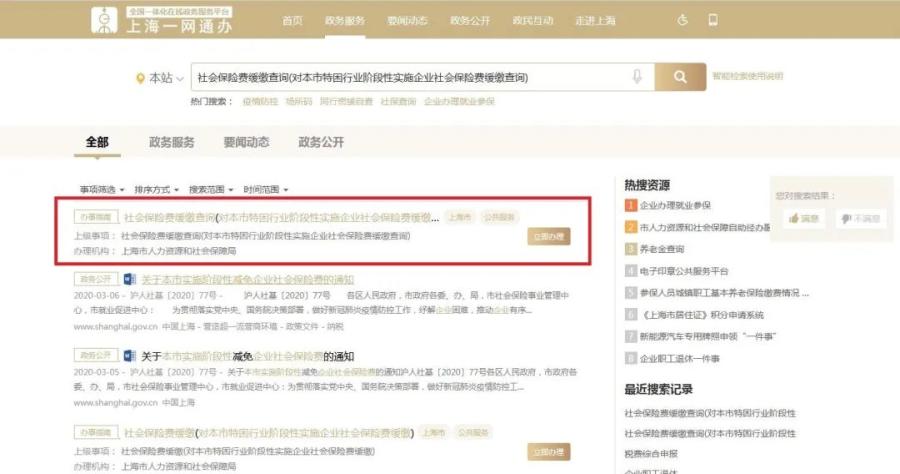Image resolution: width=900 pixels, height=474 pixels.
Task: Expand the 本站 site scope dropdown
Action: tap(160, 78)
